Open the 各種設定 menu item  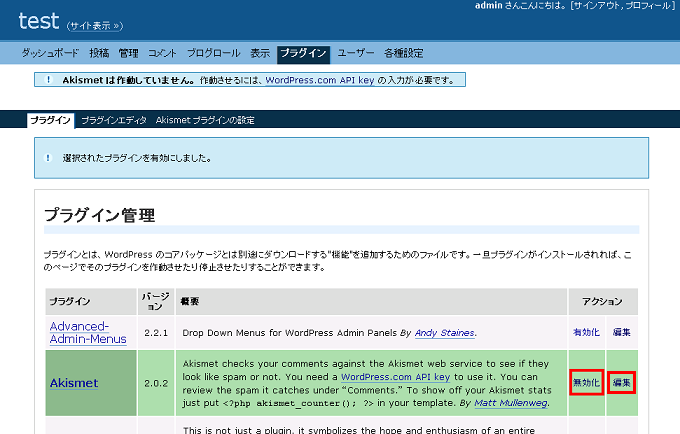[403, 53]
